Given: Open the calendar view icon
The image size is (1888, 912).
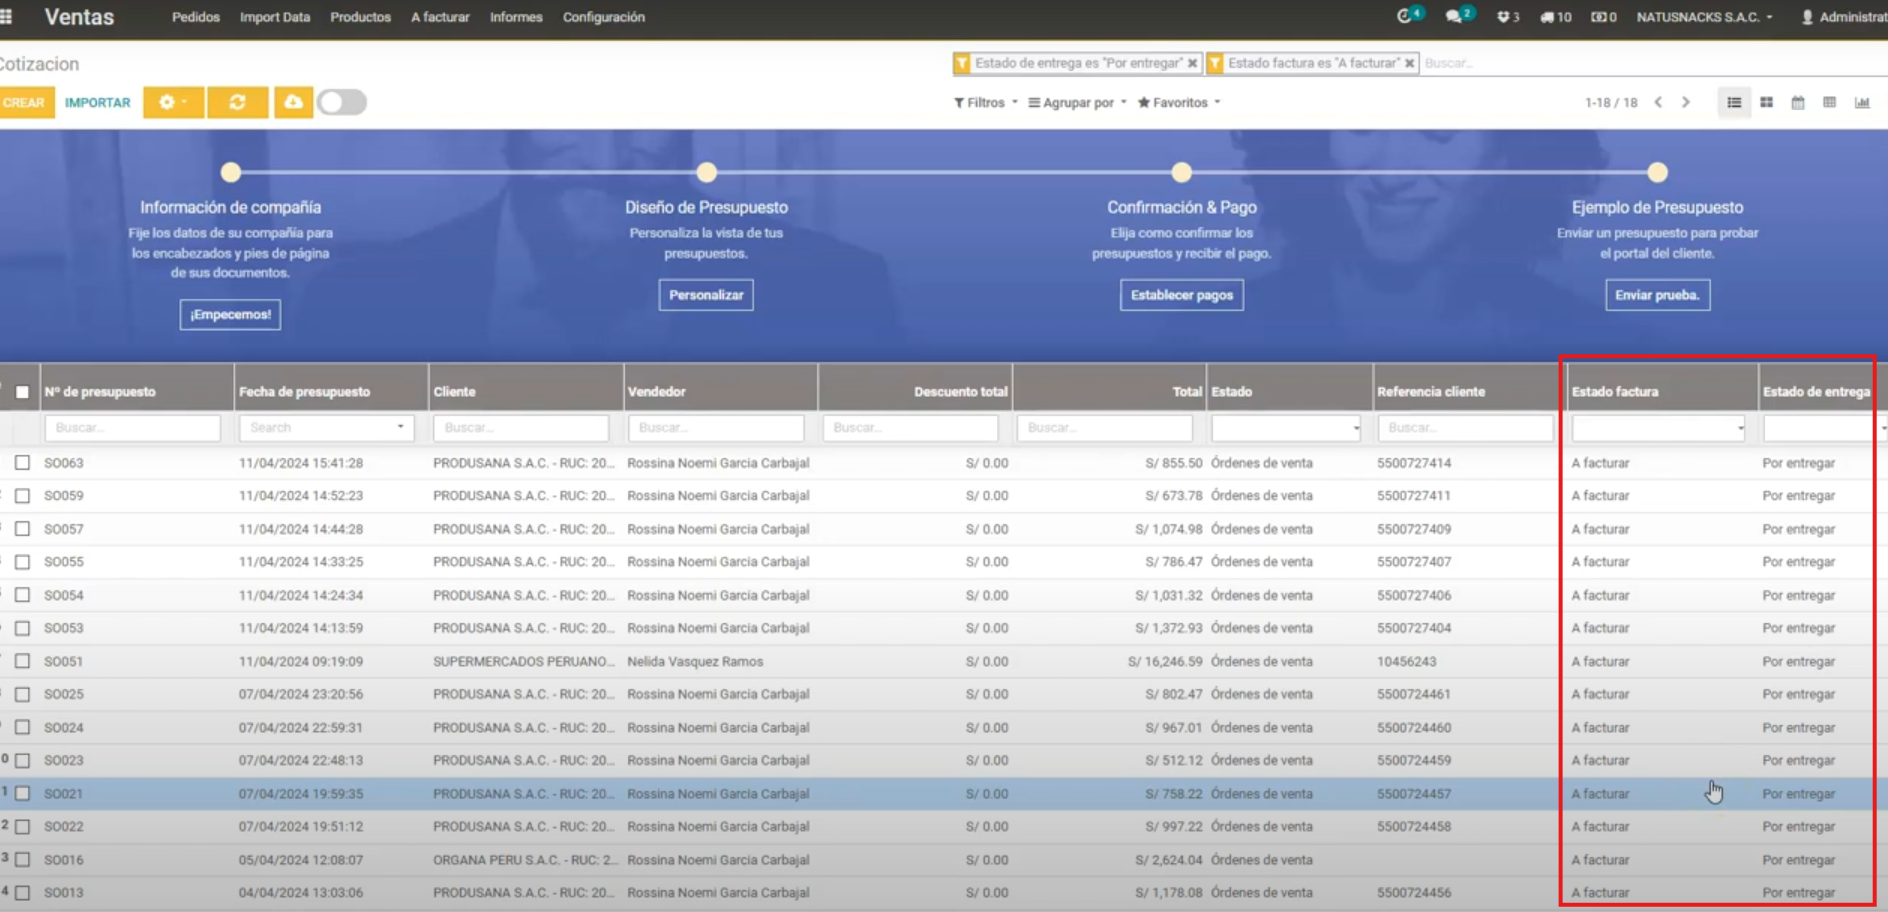Looking at the screenshot, I should (x=1798, y=102).
